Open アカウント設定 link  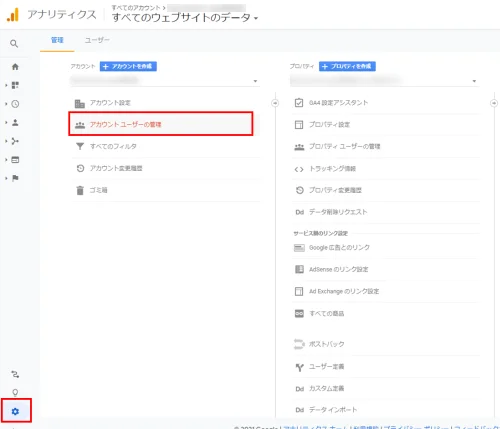click(x=110, y=103)
